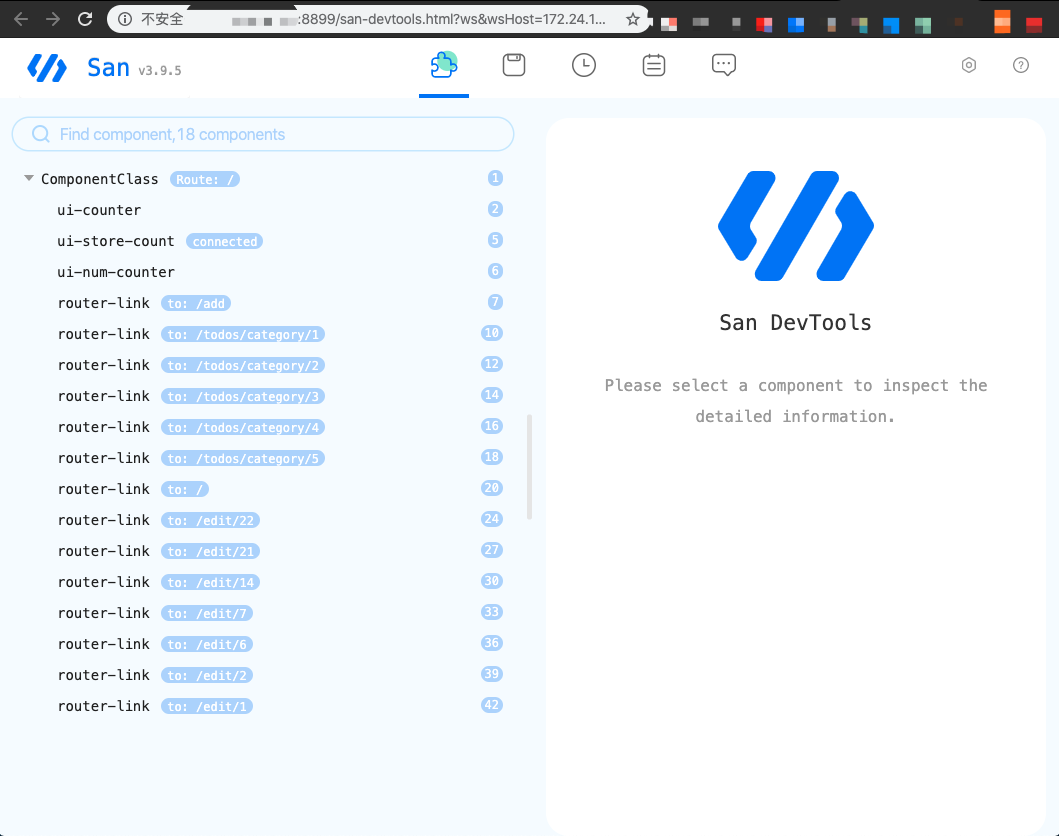This screenshot has height=836, width=1059.
Task: Click the id badge 42
Action: point(492,706)
